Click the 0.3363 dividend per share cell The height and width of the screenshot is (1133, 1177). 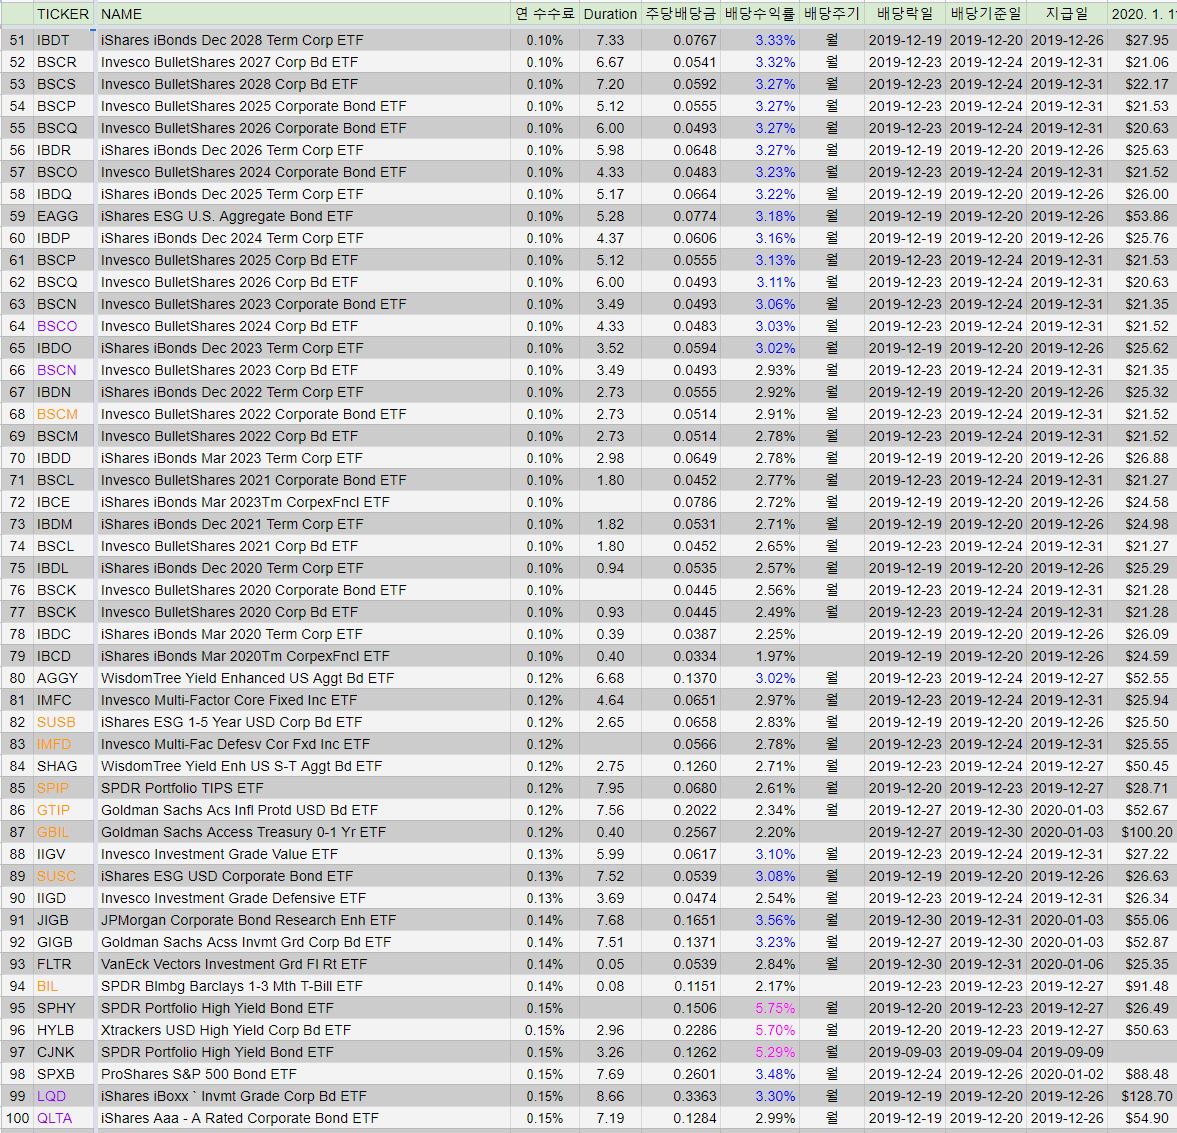click(x=680, y=1096)
